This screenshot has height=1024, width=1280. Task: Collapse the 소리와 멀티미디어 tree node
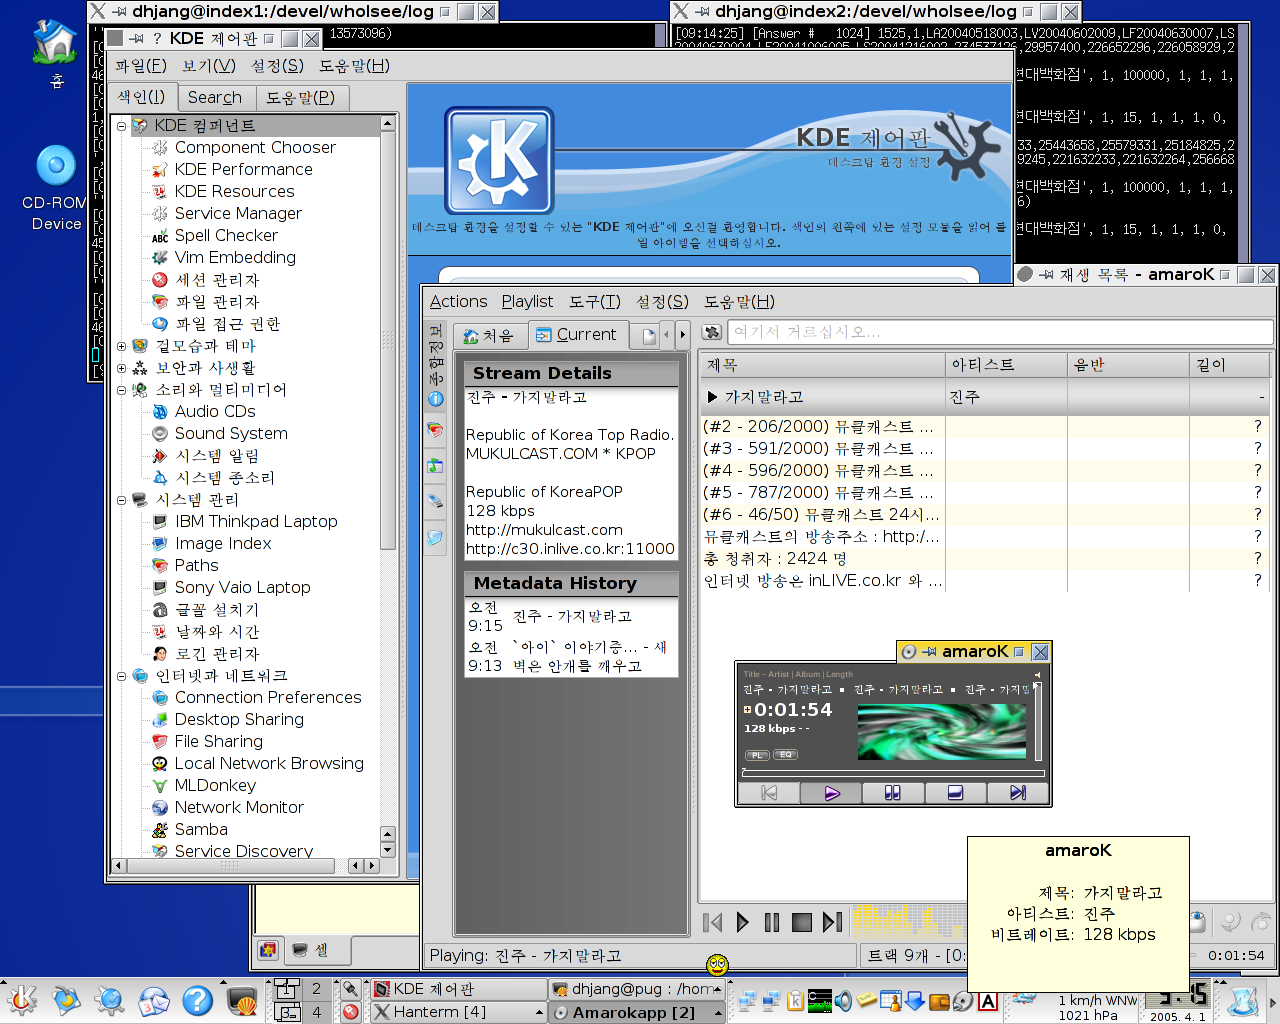click(121, 390)
